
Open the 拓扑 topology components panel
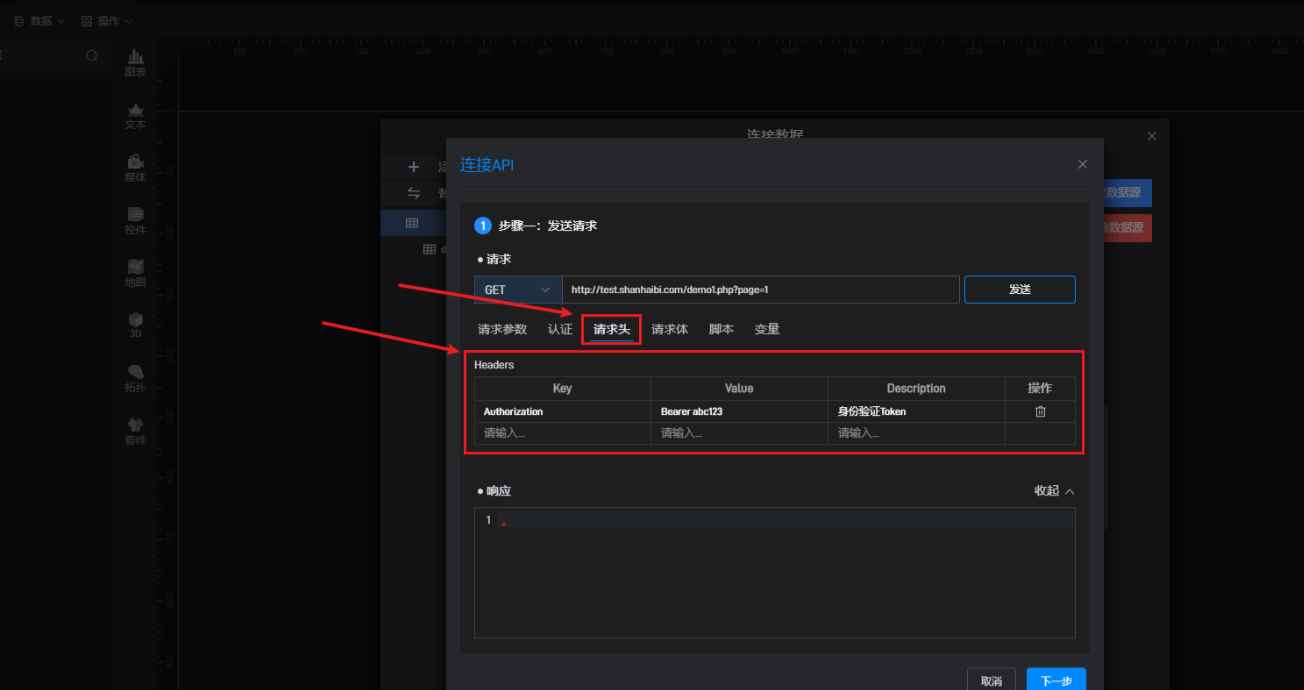135,378
